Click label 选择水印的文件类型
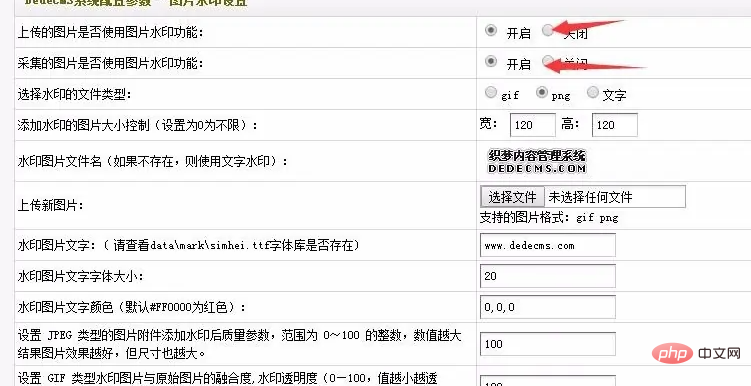The image size is (751, 386). [x=74, y=94]
